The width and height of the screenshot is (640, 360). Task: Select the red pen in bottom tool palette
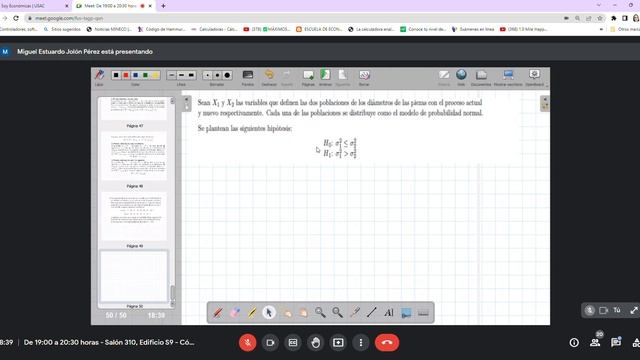[218, 313]
